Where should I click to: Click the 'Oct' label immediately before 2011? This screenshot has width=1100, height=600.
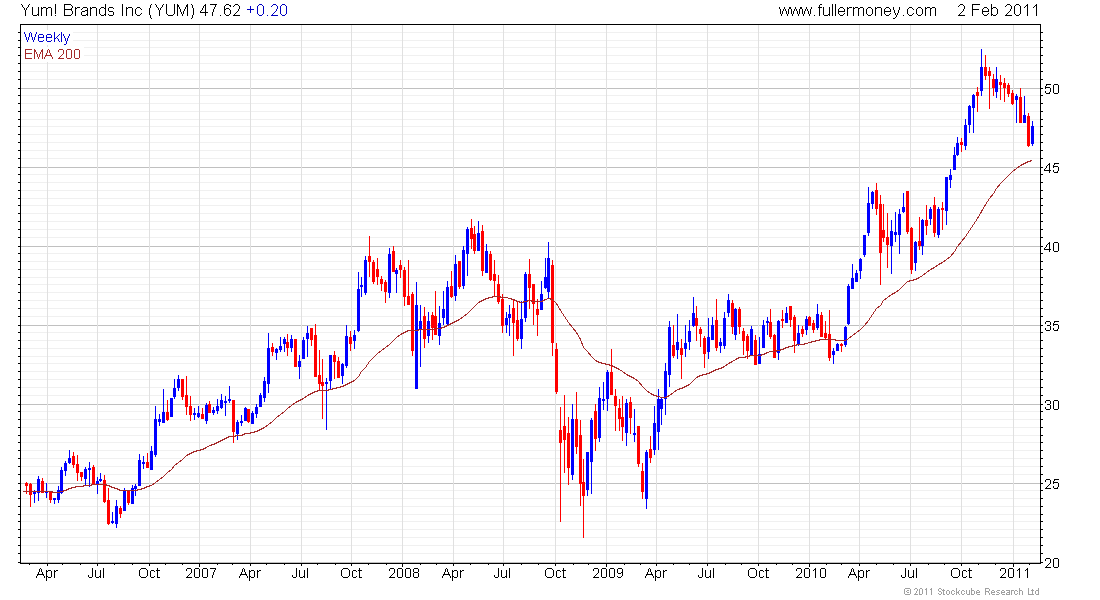[961, 573]
